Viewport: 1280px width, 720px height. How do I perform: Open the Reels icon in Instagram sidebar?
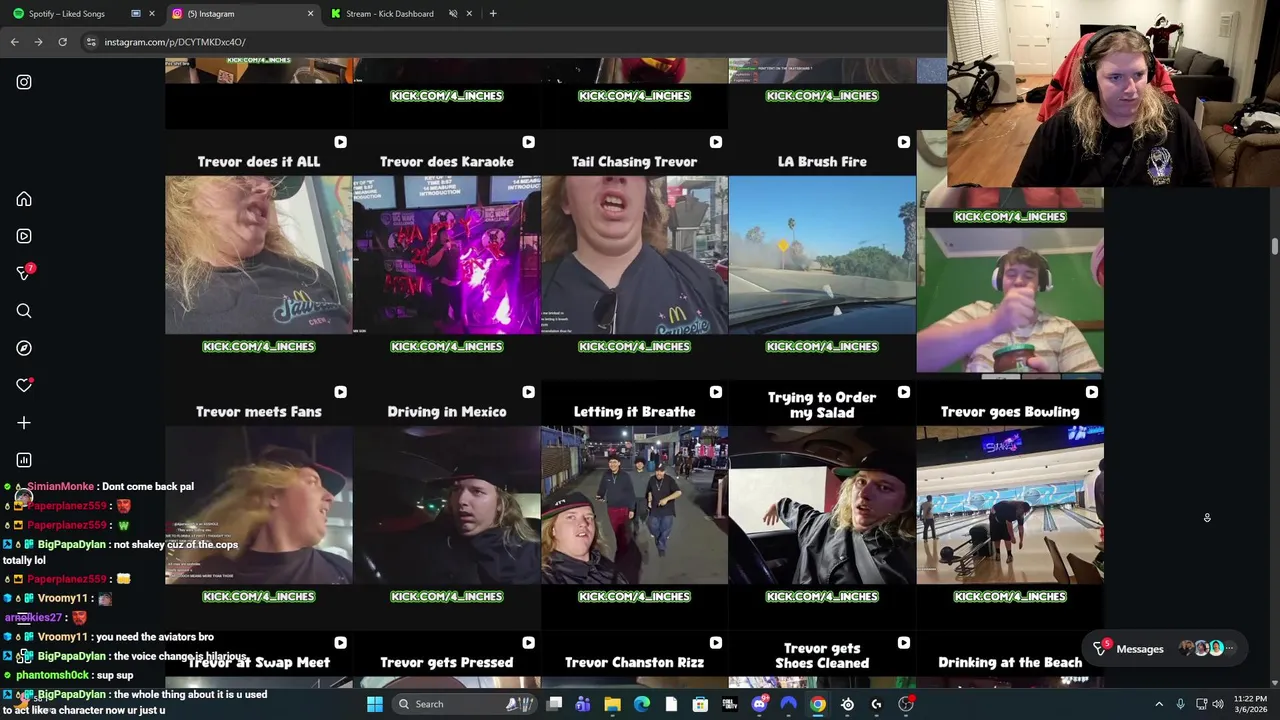[24, 236]
